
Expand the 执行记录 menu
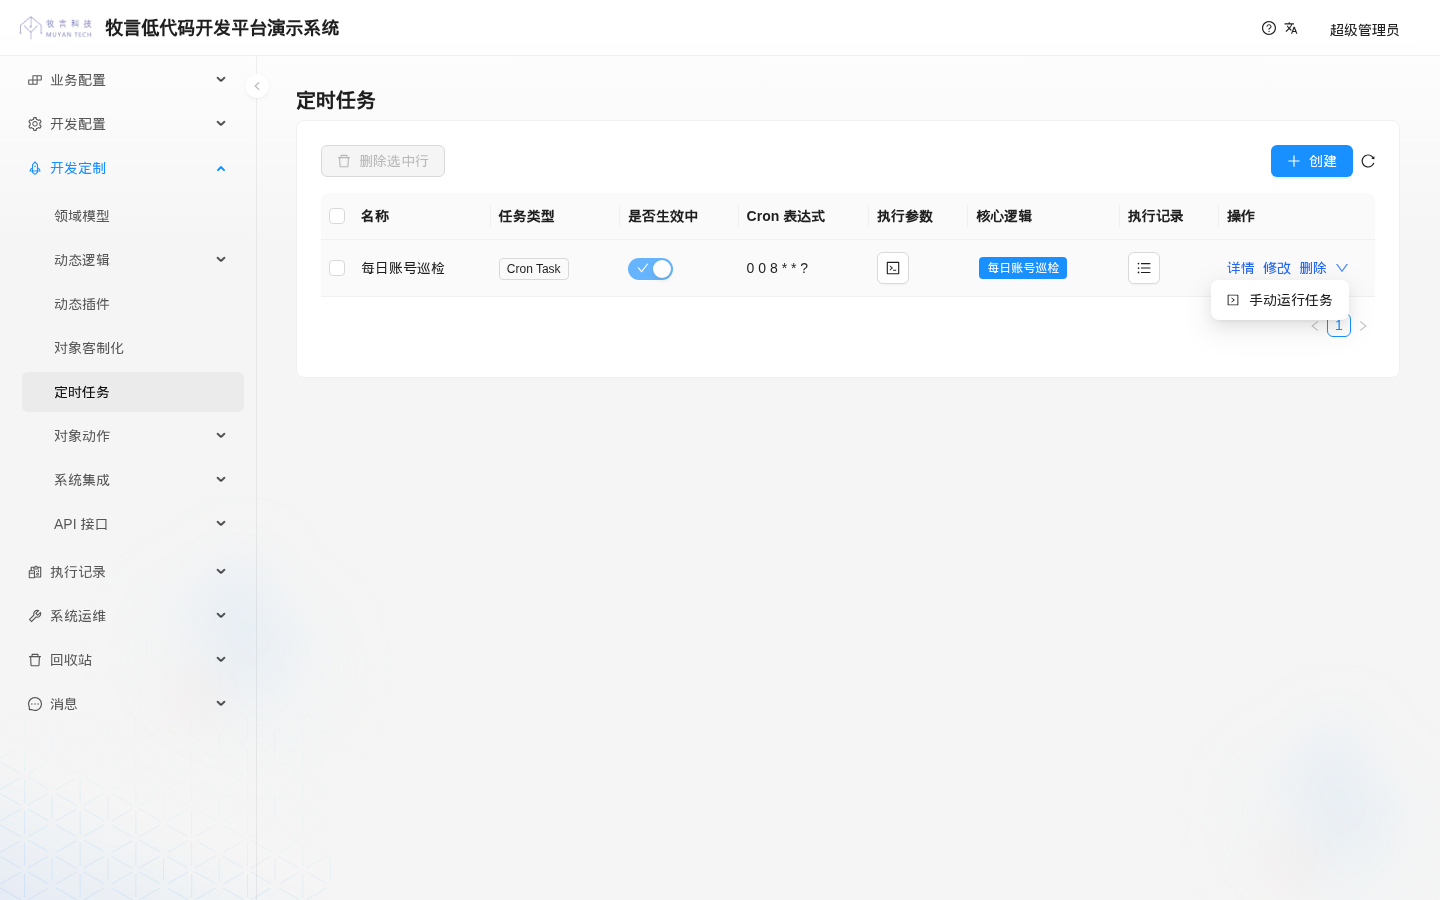pos(221,572)
